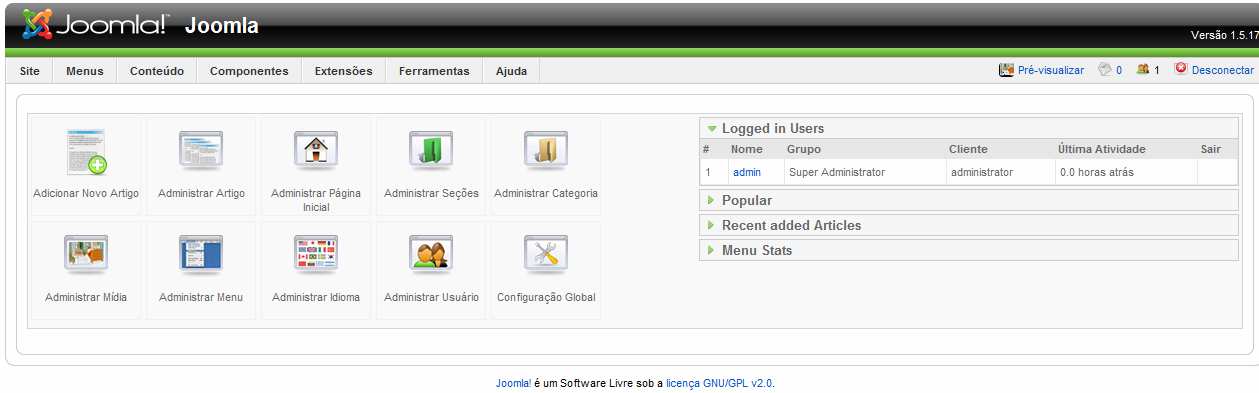The image size is (1259, 393).
Task: Open the Menus menu
Action: tap(85, 71)
